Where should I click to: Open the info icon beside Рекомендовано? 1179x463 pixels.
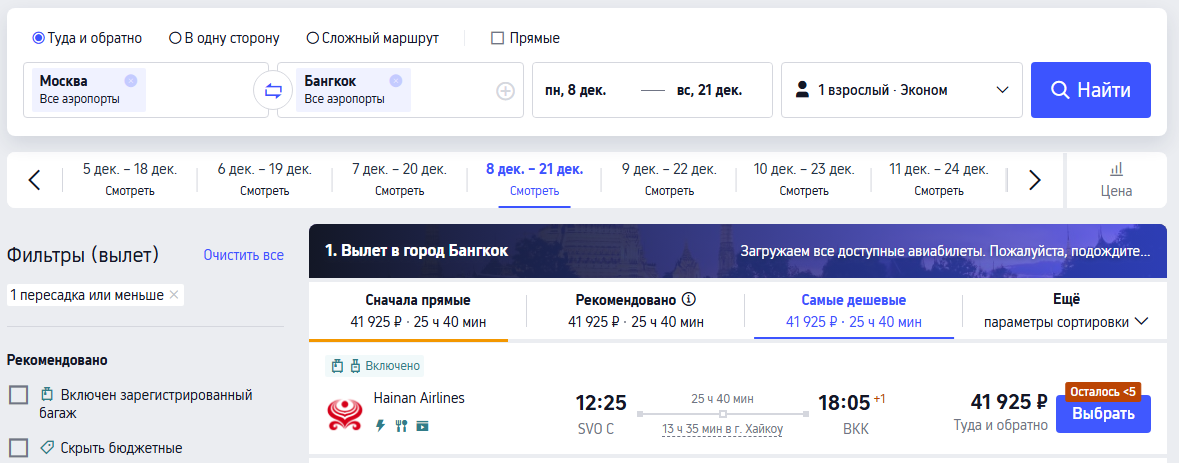coord(688,299)
